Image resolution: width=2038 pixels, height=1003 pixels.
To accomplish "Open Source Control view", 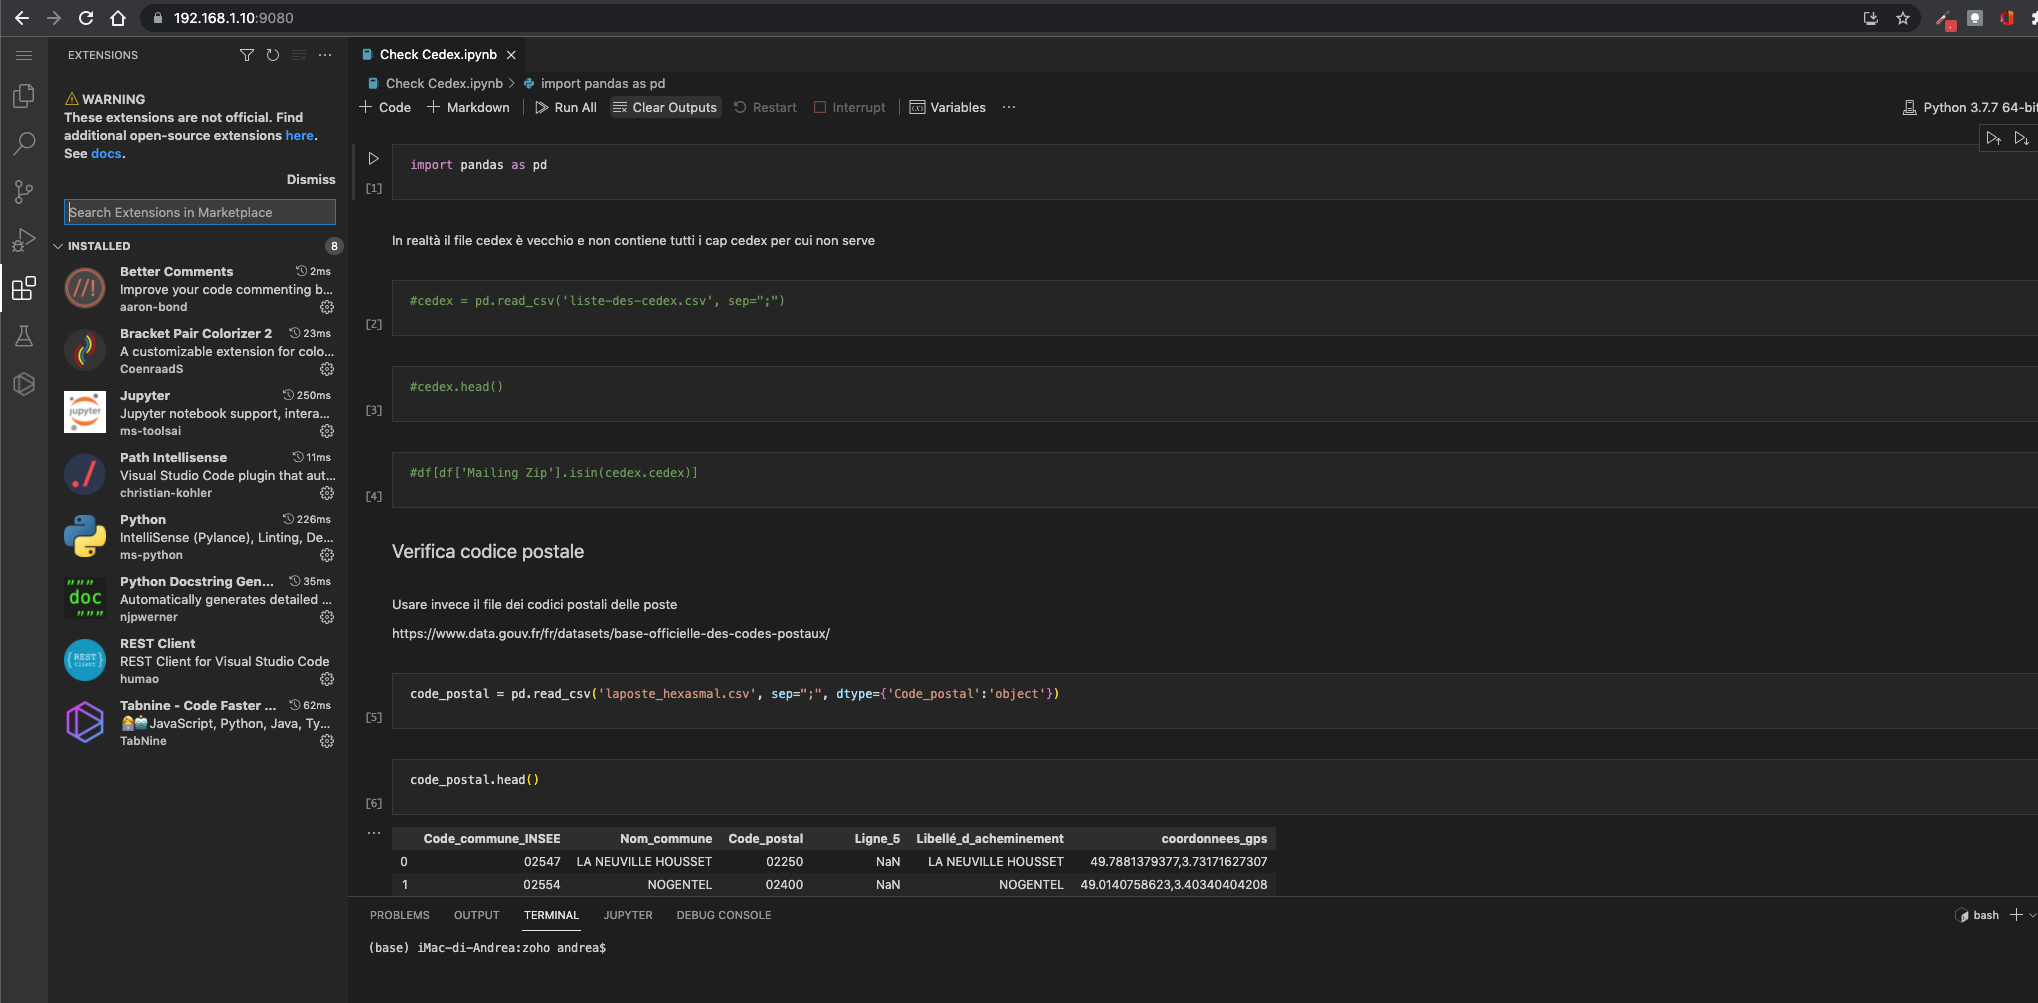I will click(24, 192).
